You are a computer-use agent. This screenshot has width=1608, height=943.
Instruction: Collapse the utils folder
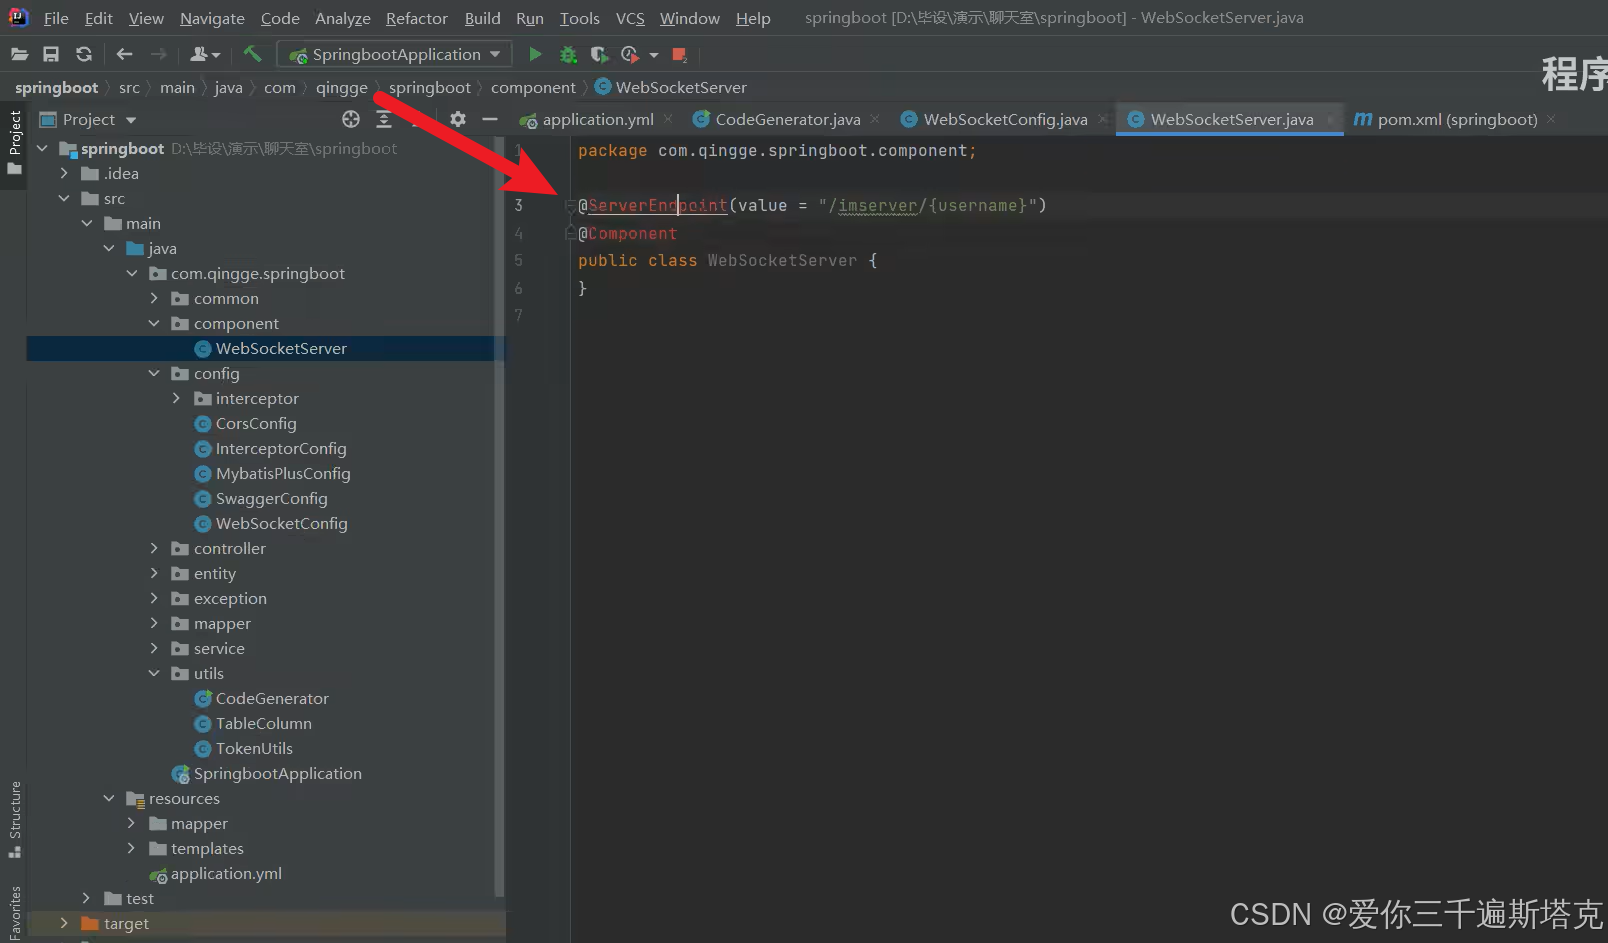(153, 673)
